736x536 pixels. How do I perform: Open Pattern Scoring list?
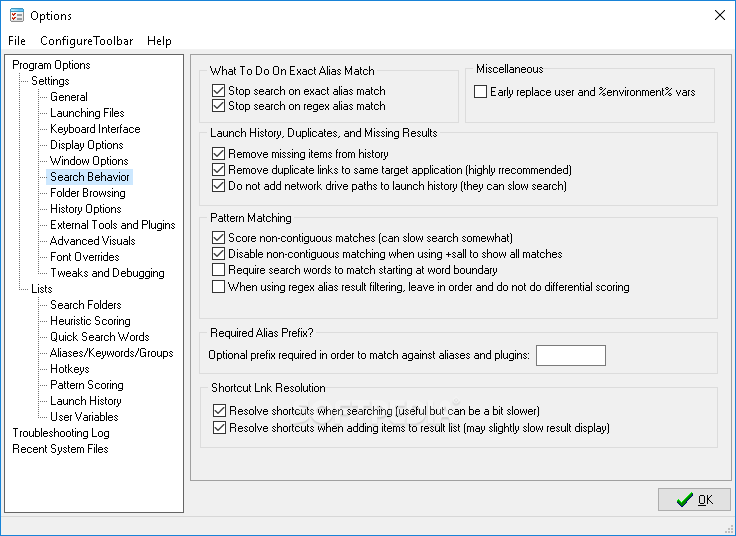click(x=87, y=385)
